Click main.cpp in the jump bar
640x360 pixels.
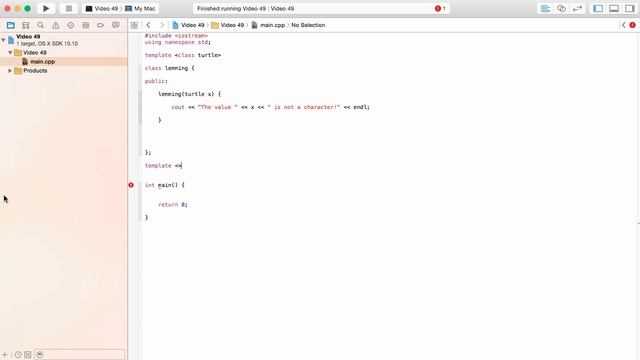click(268, 25)
